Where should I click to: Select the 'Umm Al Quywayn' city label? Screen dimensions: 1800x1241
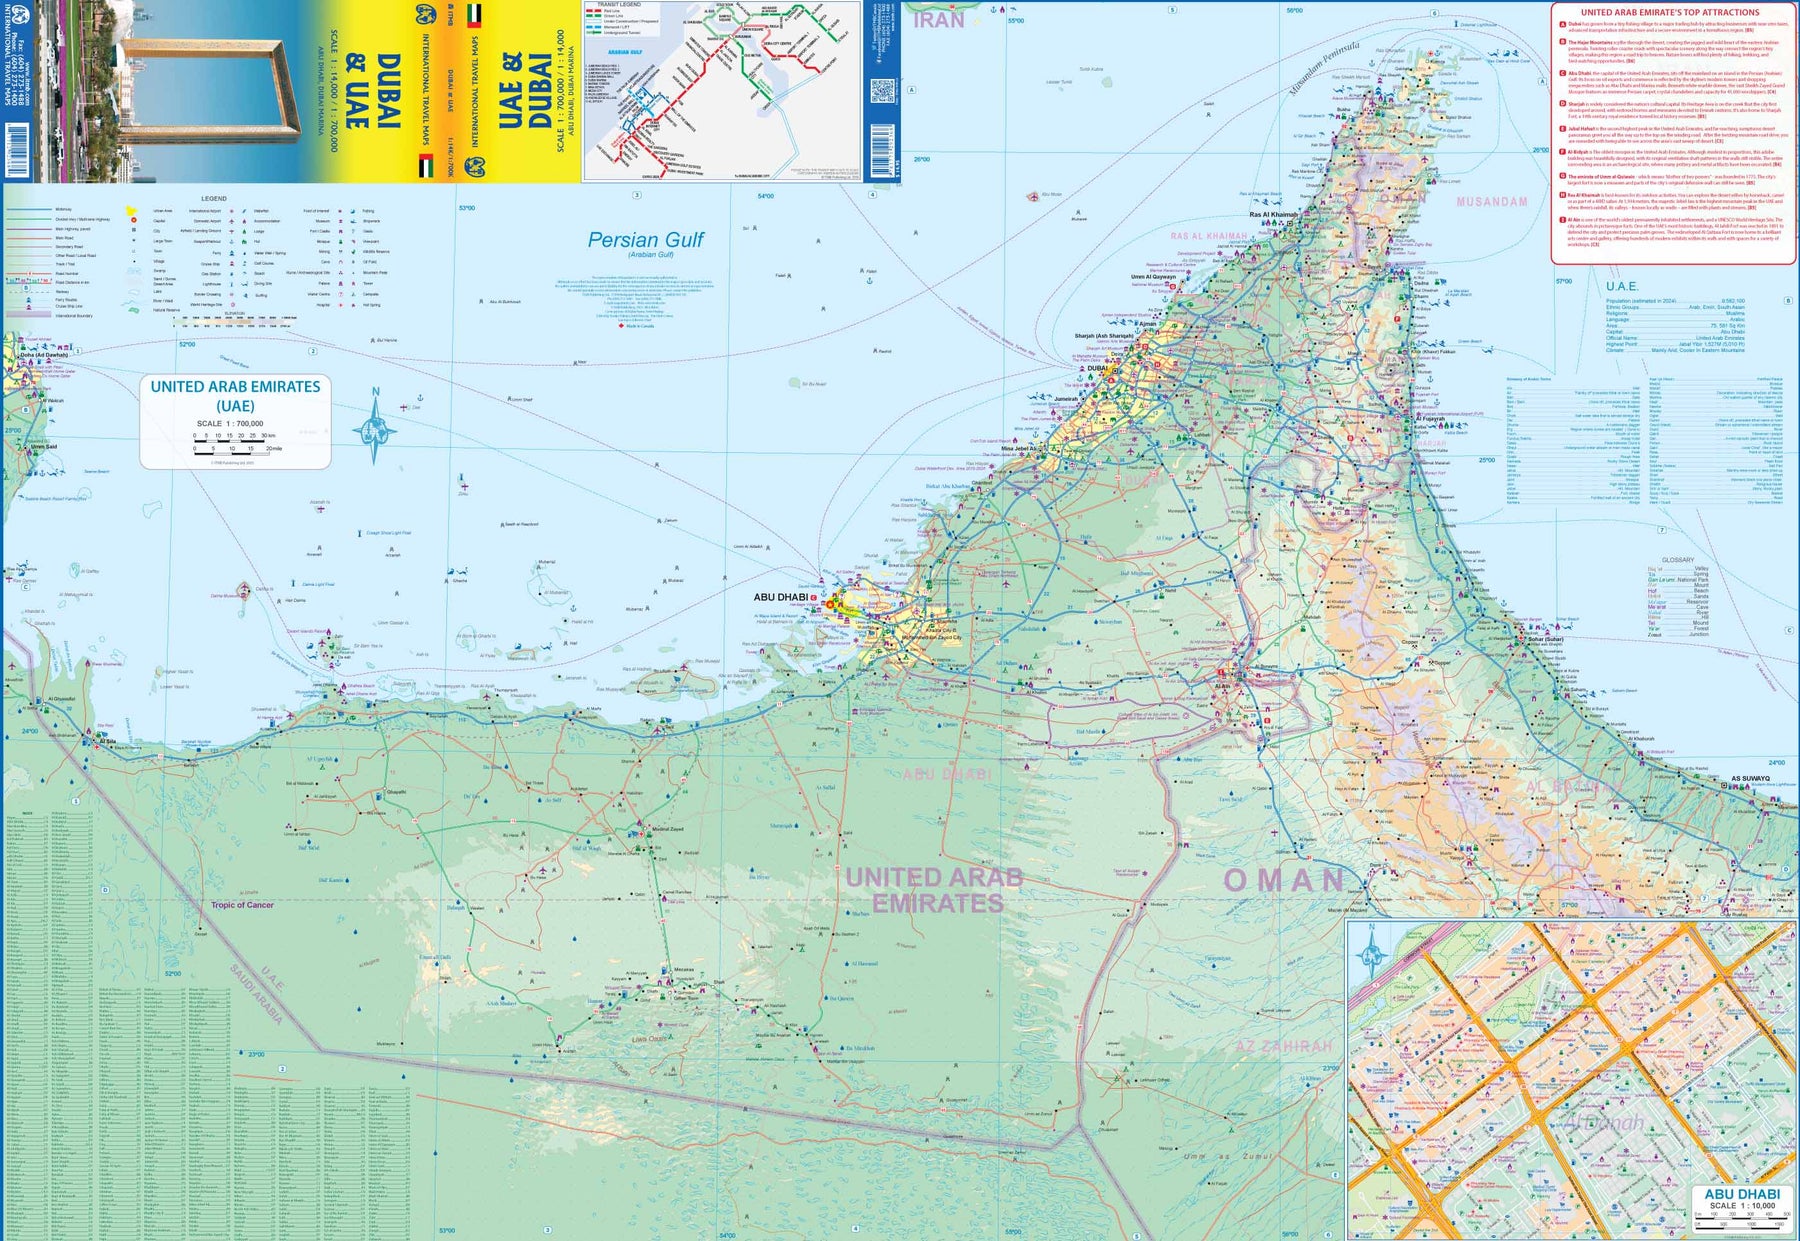(x=1153, y=277)
